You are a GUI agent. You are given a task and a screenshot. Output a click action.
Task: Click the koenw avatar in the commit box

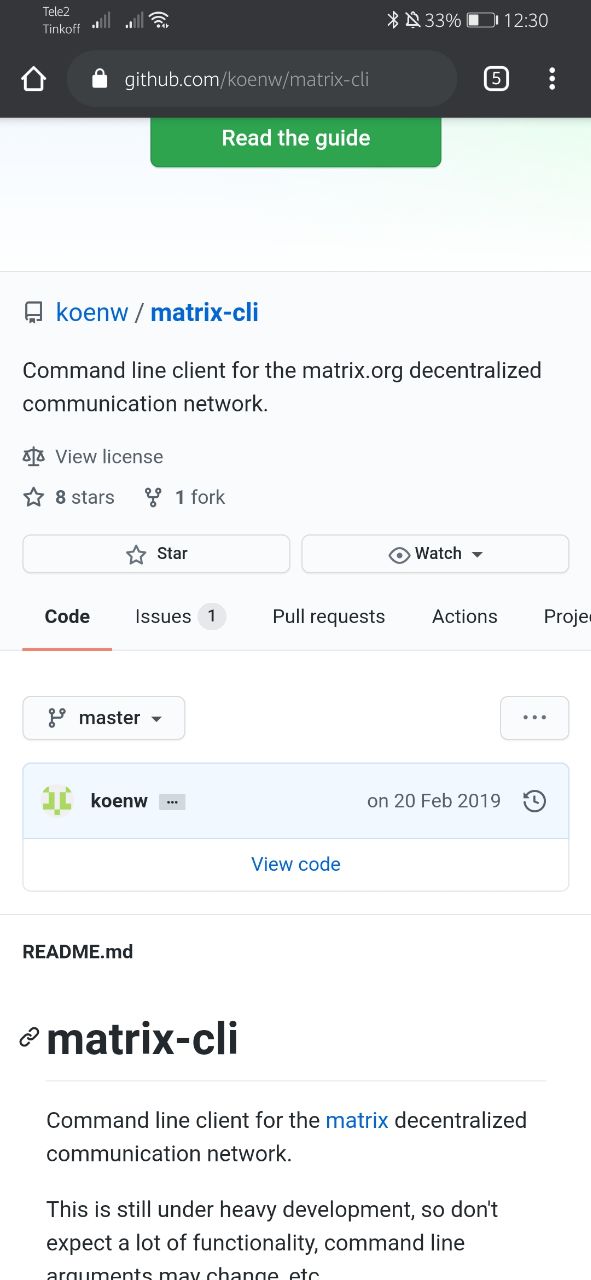tap(57, 801)
